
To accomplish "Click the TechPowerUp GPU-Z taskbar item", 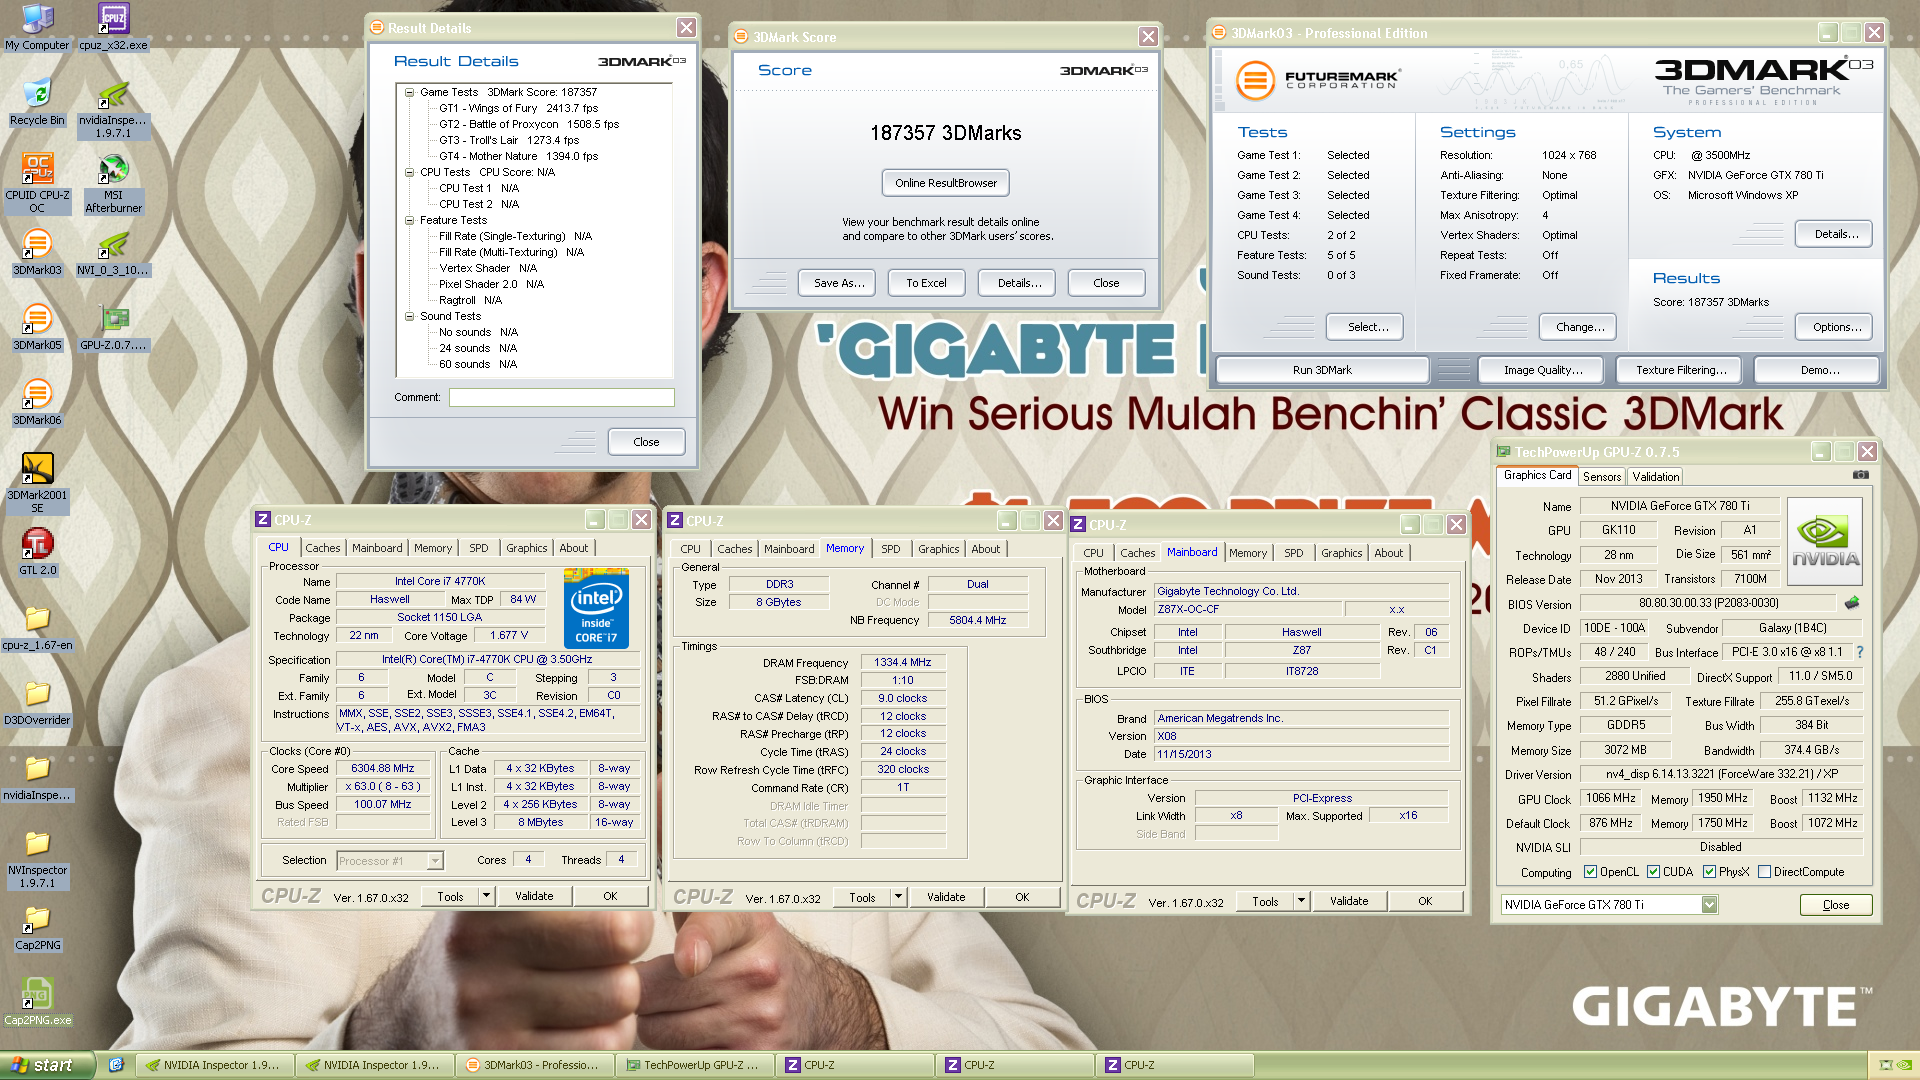I will [x=693, y=1065].
